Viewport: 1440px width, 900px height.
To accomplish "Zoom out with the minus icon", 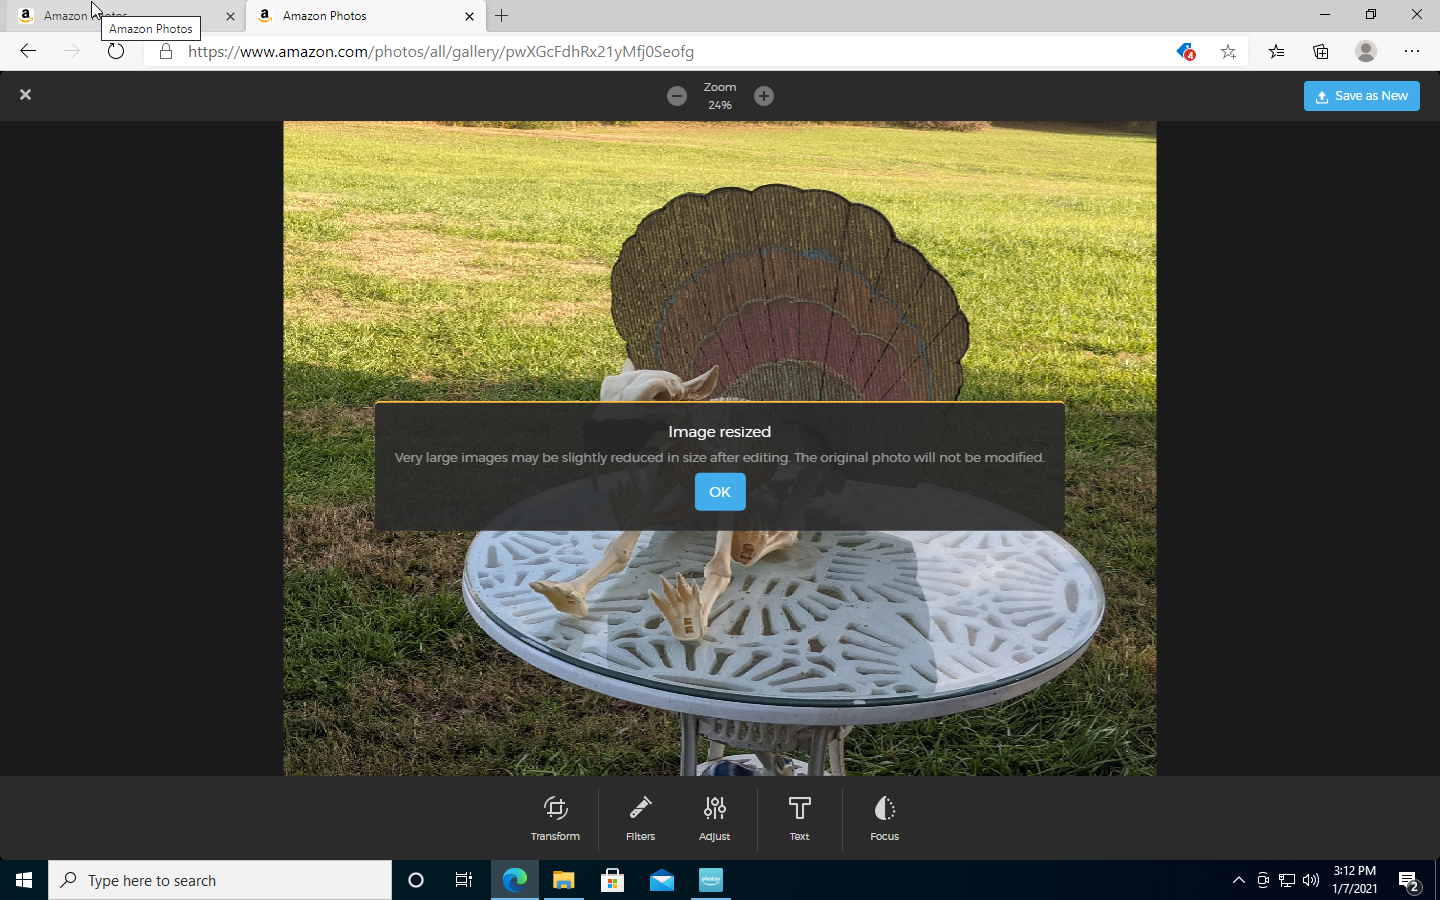I will click(677, 96).
